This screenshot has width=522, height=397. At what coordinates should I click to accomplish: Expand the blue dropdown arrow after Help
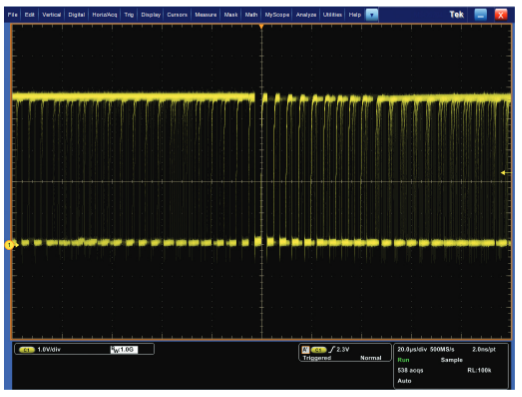coord(372,15)
